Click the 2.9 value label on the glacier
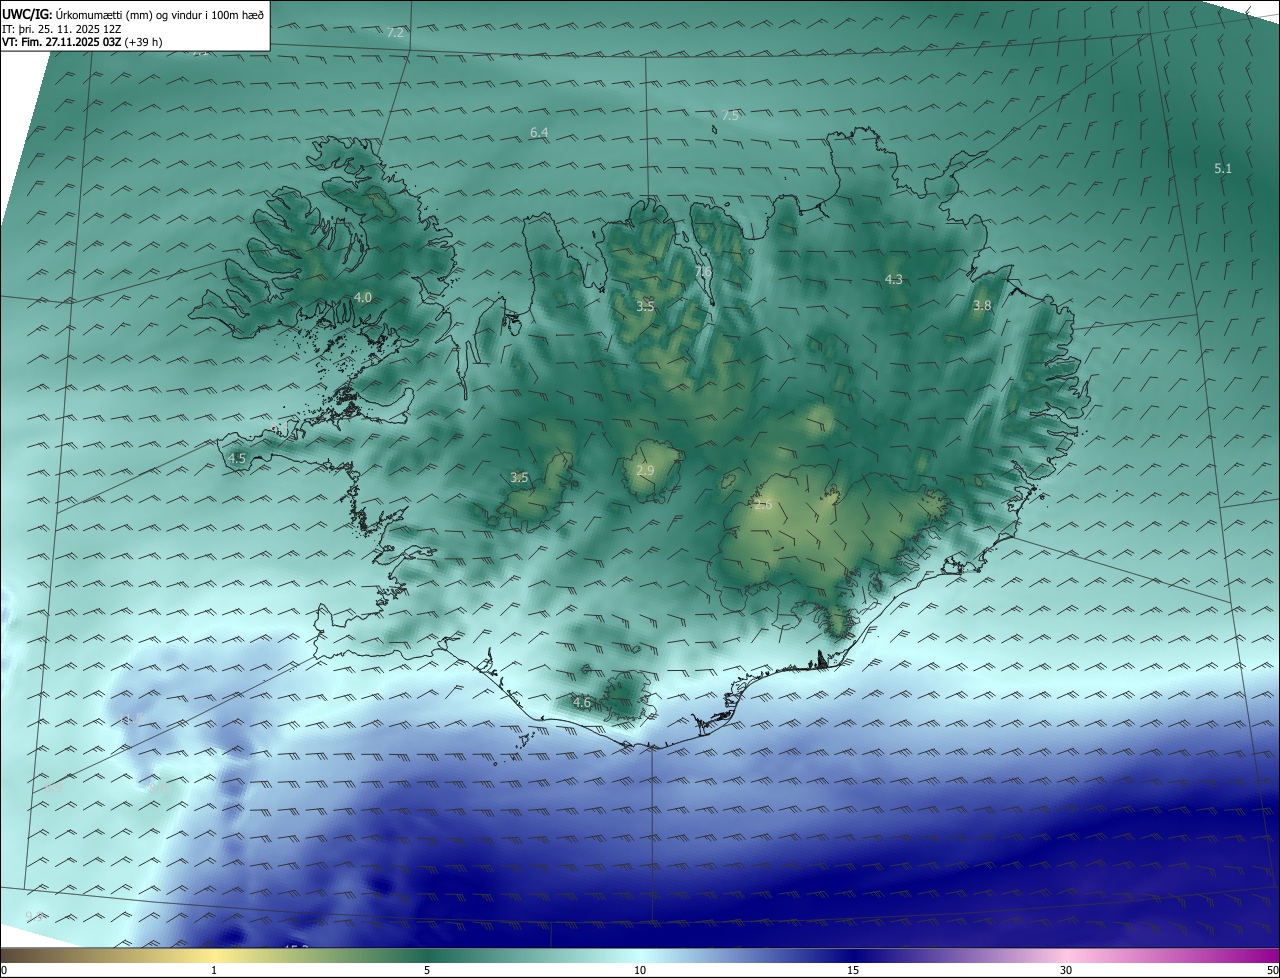 (x=645, y=470)
